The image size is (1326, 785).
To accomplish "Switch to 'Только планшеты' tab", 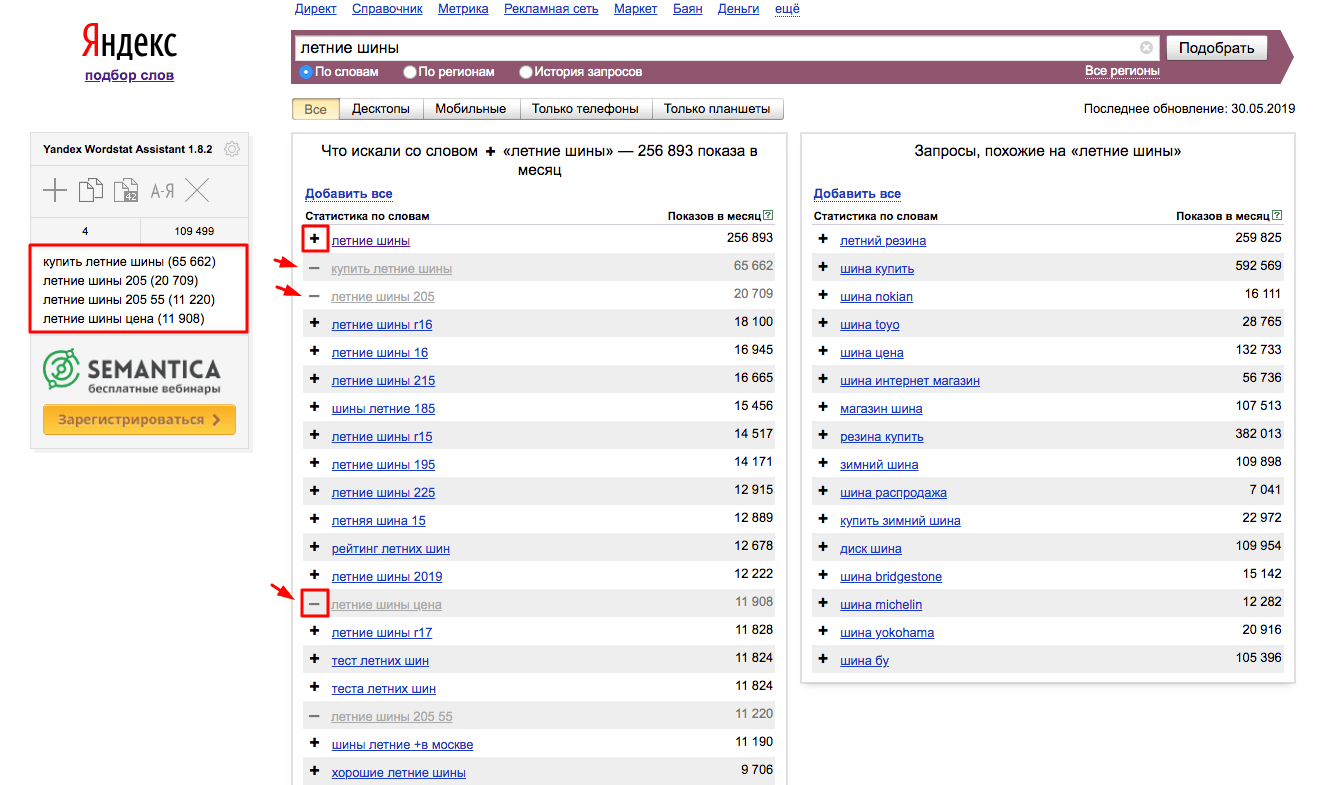I will coord(718,109).
